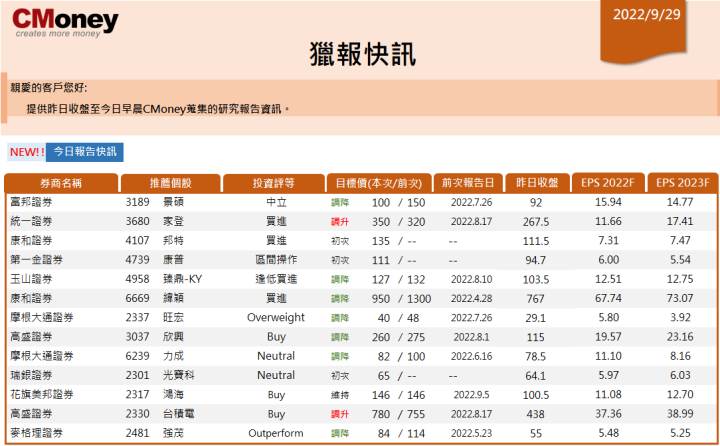Viewport: 720px width, 446px height.
Task: Click yesterday close value 438
Action: (535, 414)
